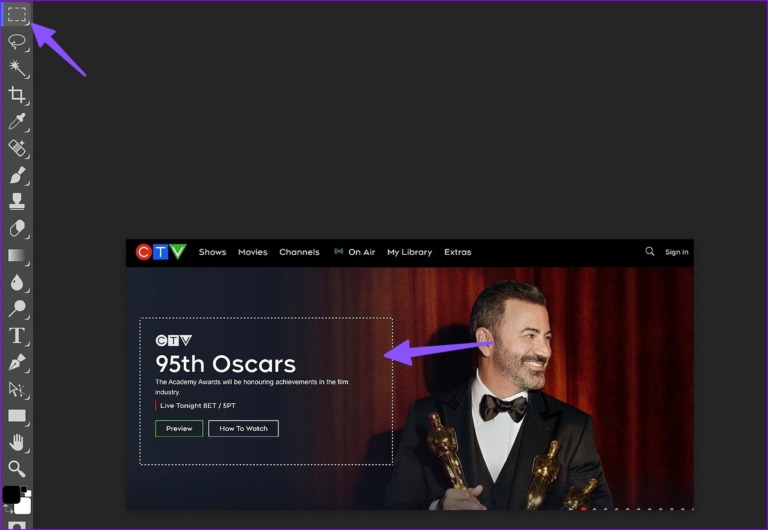Click the Sign In link
Image resolution: width=768 pixels, height=530 pixels.
click(x=676, y=252)
